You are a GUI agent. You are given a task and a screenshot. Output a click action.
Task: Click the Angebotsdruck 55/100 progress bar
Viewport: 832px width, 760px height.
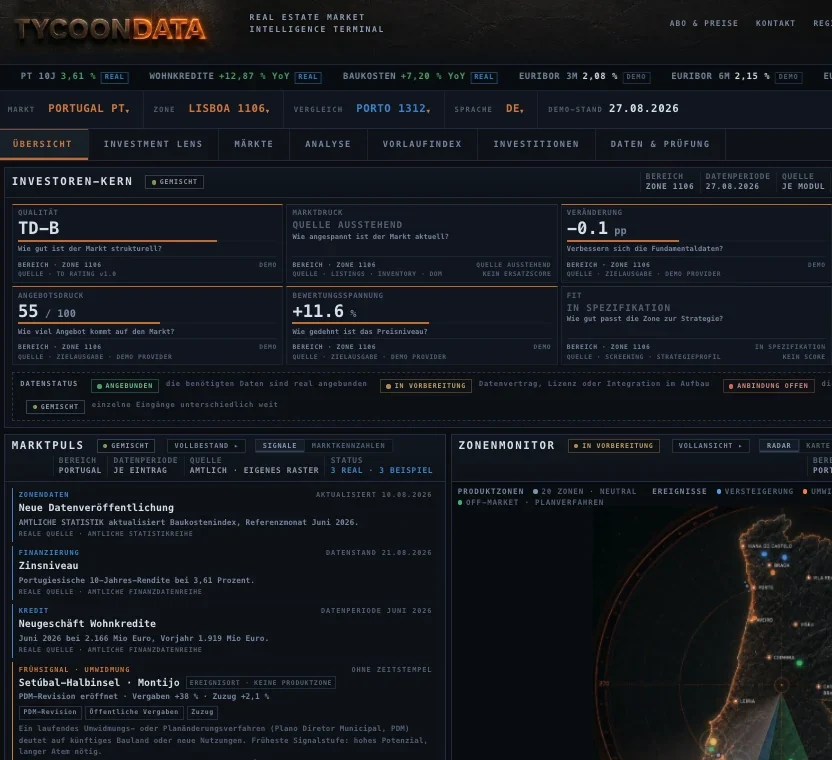point(89,323)
